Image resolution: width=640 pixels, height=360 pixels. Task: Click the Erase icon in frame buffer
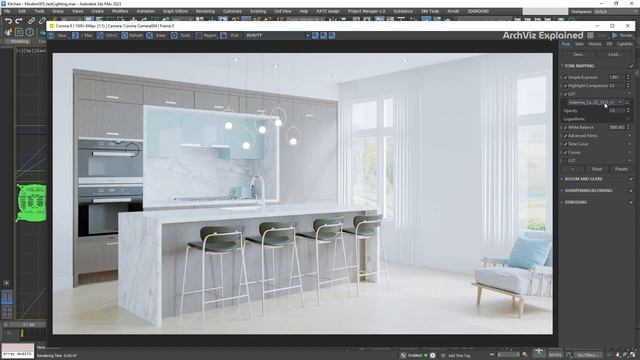(x=149, y=36)
